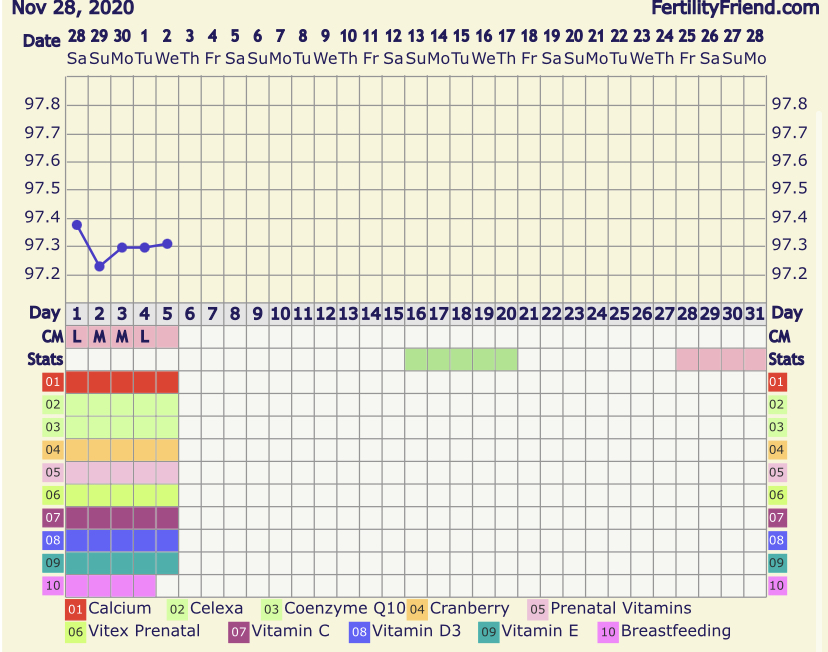Click the 01 Calcium legend swatch

(x=76, y=609)
